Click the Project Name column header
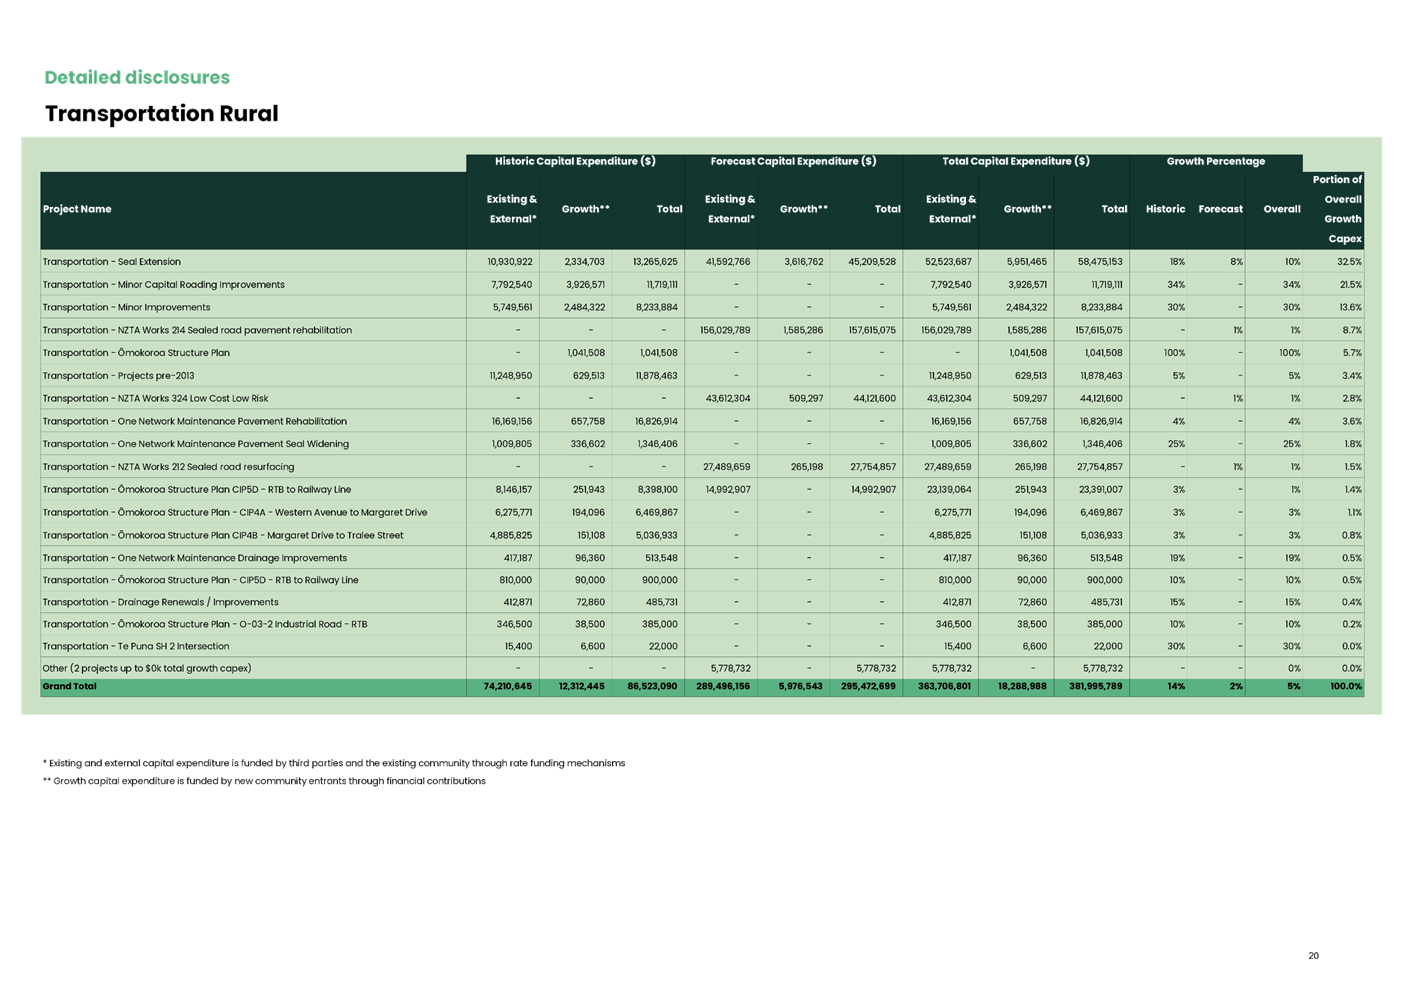This screenshot has width=1404, height=993. tap(75, 209)
